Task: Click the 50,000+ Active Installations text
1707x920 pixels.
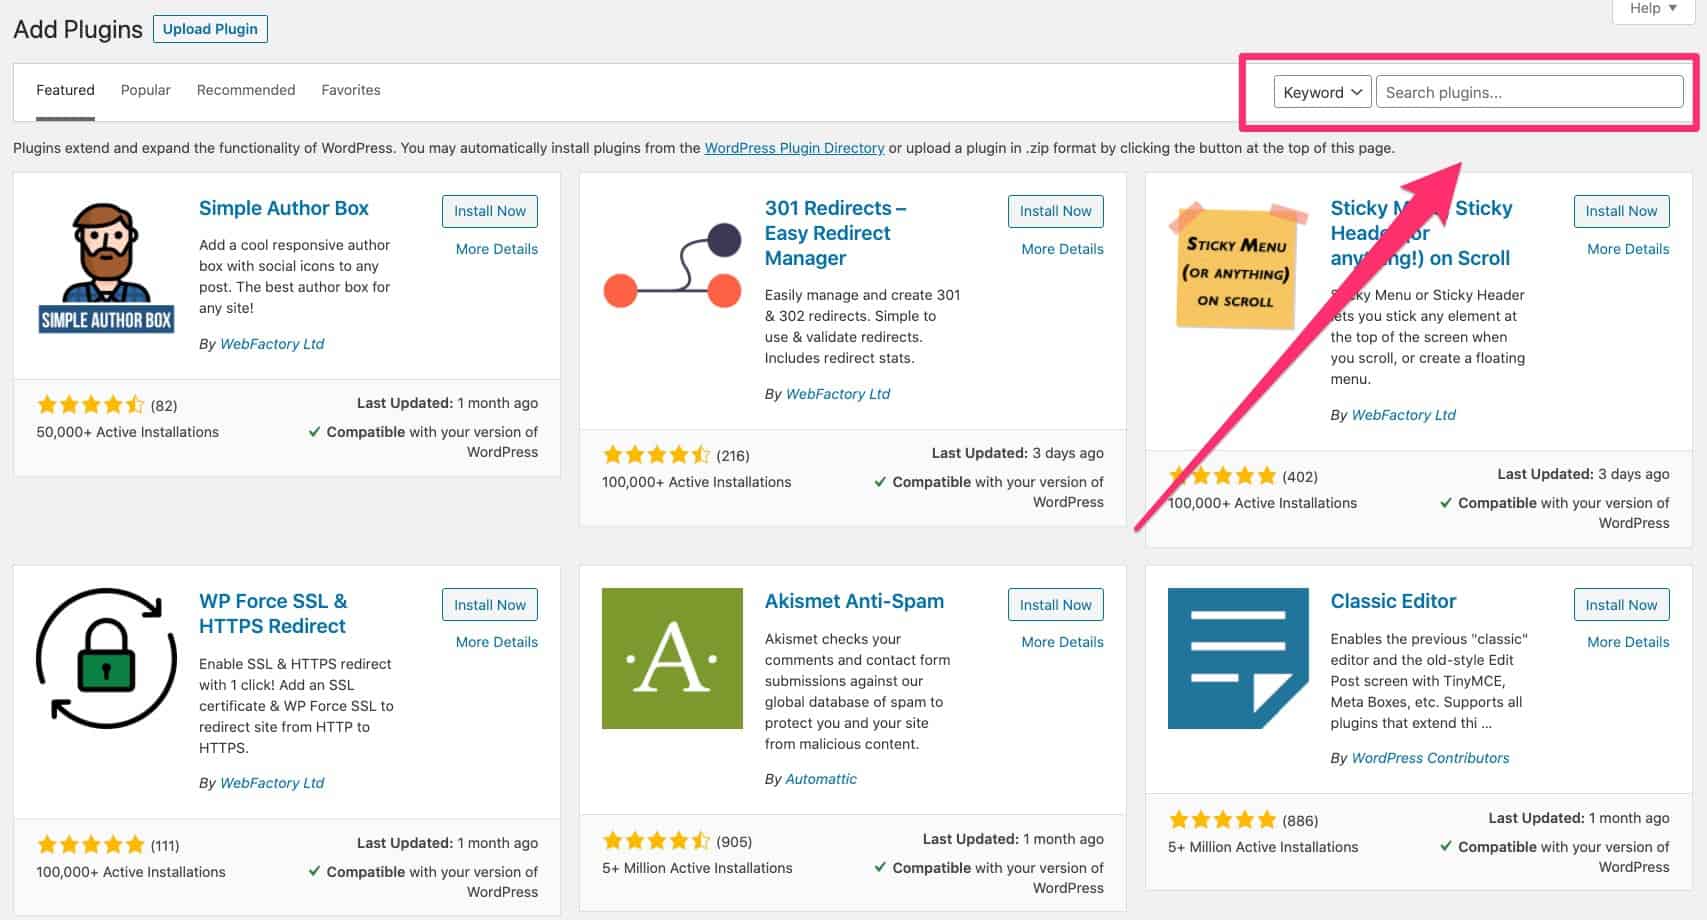Action: pos(128,432)
